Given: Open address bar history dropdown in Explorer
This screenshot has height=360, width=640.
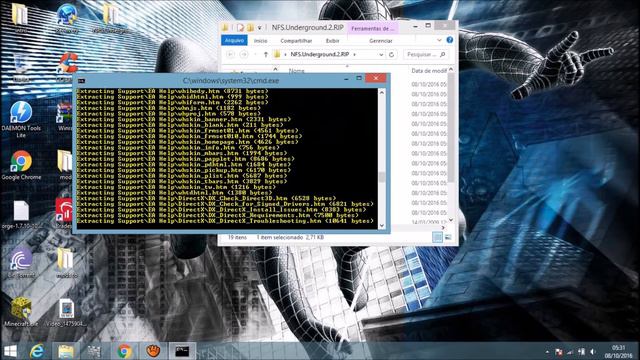Looking at the screenshot, I should (381, 54).
